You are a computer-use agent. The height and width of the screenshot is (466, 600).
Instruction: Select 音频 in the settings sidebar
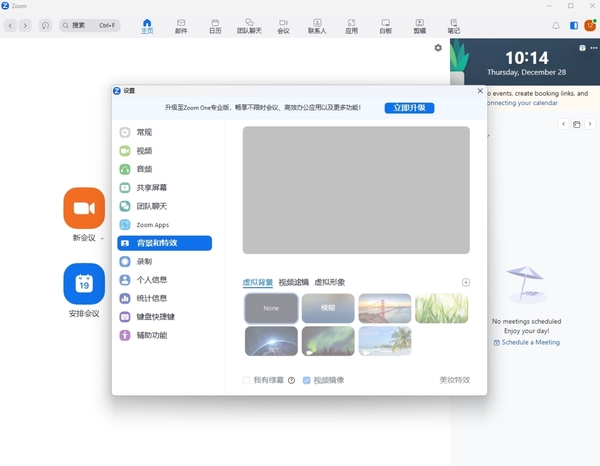[x=145, y=169]
